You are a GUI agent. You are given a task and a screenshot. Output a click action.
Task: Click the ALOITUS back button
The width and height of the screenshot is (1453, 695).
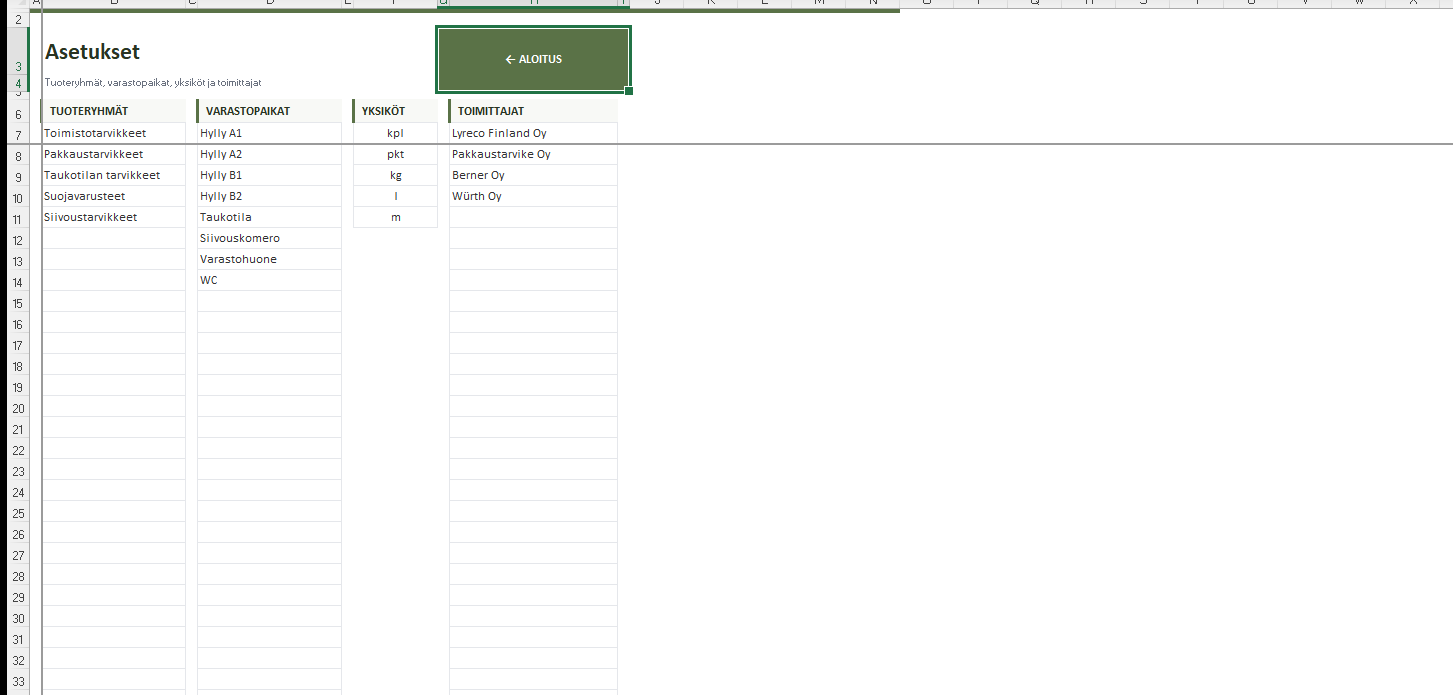(533, 60)
